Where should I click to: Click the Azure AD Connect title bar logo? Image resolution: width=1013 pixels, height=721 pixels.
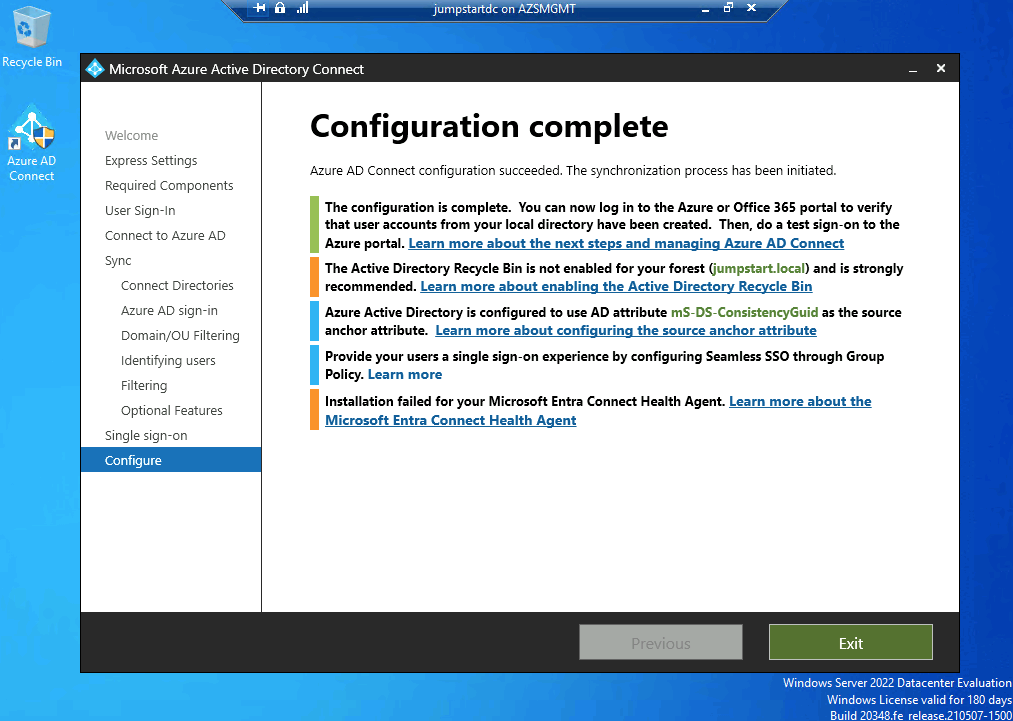point(95,68)
